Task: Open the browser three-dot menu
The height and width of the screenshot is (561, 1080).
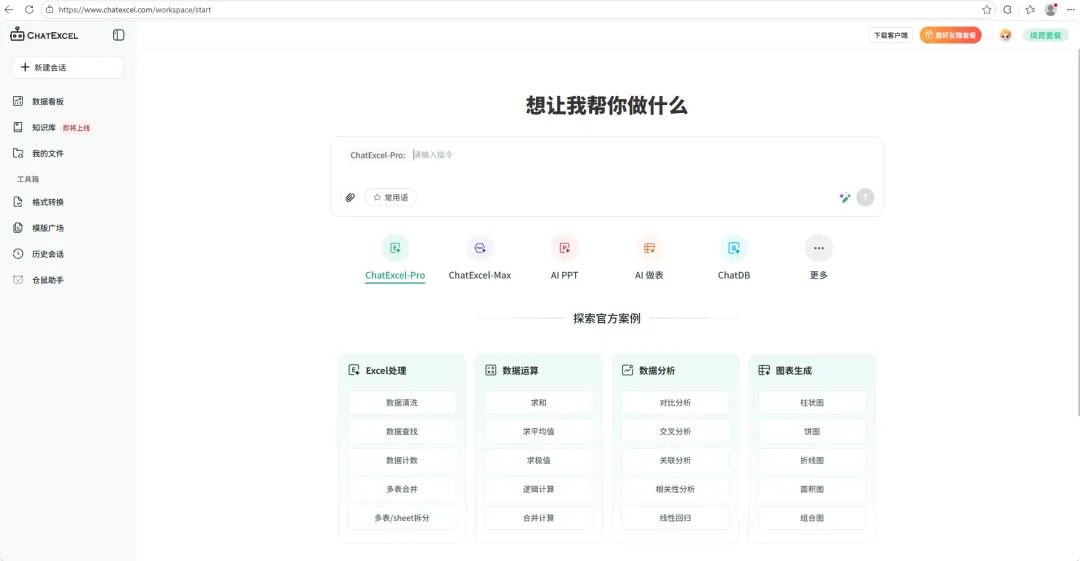Action: pos(1070,10)
